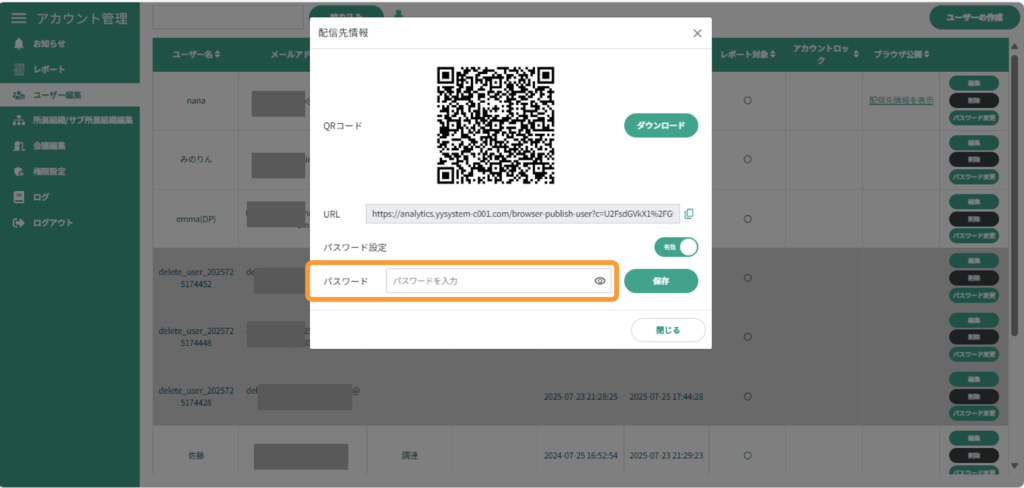Click the パスワードを入力 field

(x=498, y=281)
